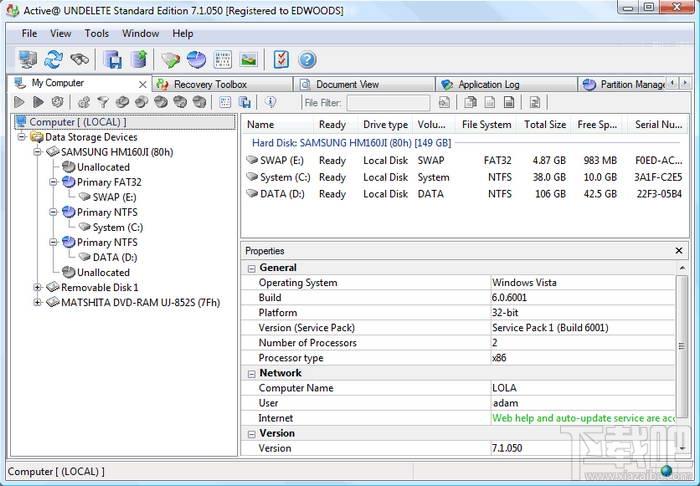Click the Computer Name value LOLA
700x486 pixels.
[x=504, y=388]
